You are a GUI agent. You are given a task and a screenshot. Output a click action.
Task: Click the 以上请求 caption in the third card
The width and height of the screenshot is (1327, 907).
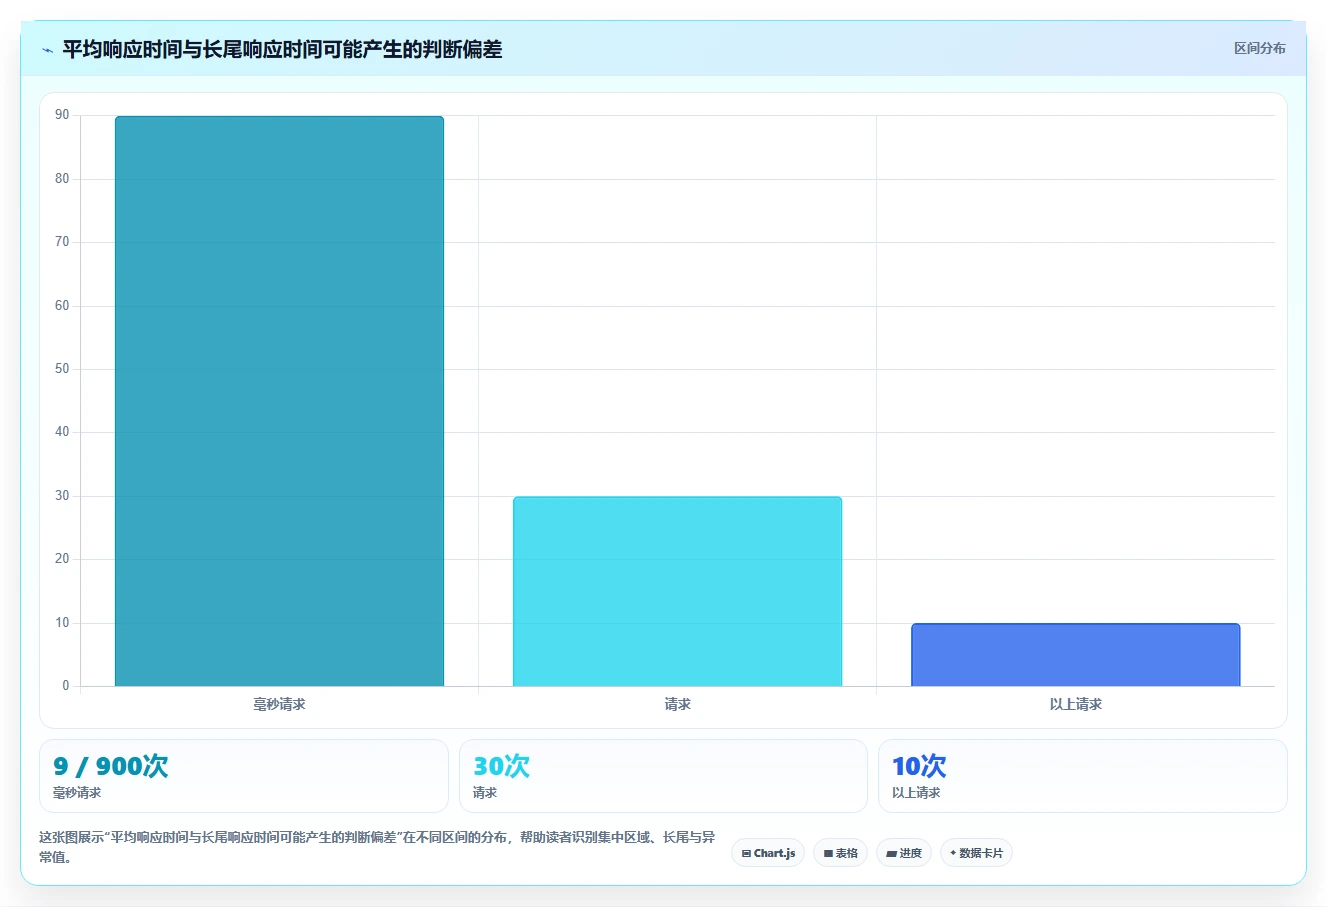(916, 793)
